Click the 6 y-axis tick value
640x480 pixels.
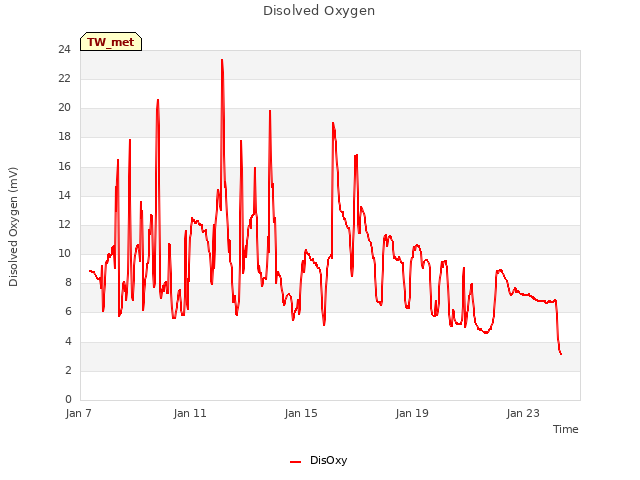click(68, 312)
